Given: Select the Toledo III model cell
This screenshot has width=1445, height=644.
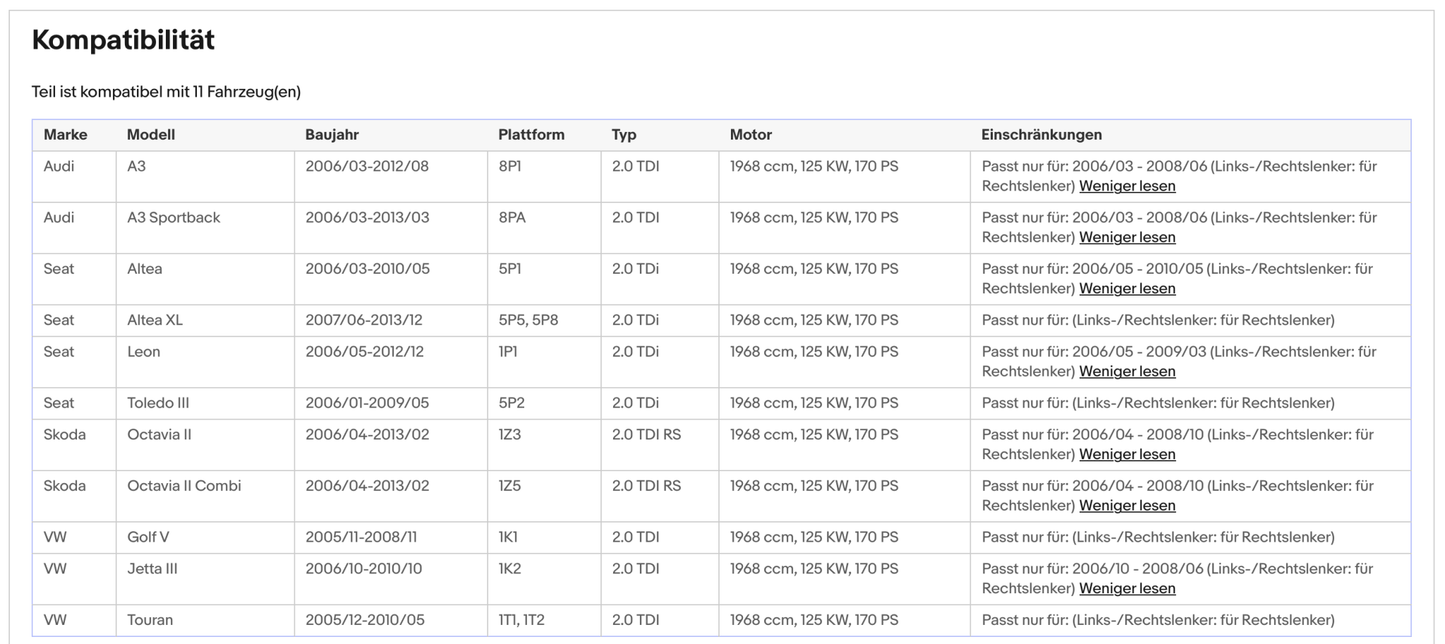Looking at the screenshot, I should 158,403.
